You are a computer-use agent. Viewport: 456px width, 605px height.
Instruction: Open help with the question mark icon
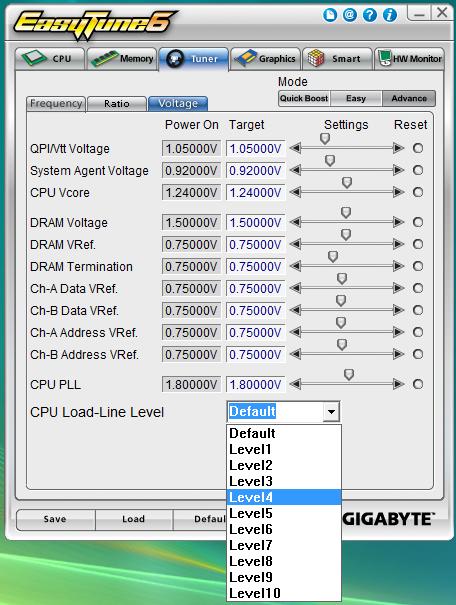(370, 15)
